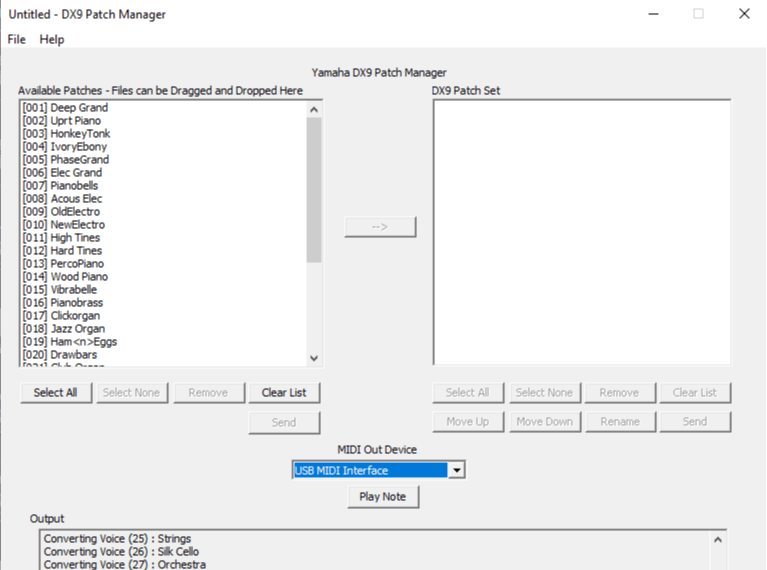
Task: Minimize the DX9 Patch Manager window
Action: pyautogui.click(x=652, y=14)
